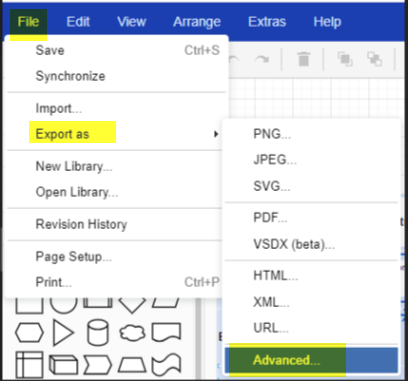Select the triangle shape in the palette
The width and height of the screenshot is (408, 381).
(63, 332)
